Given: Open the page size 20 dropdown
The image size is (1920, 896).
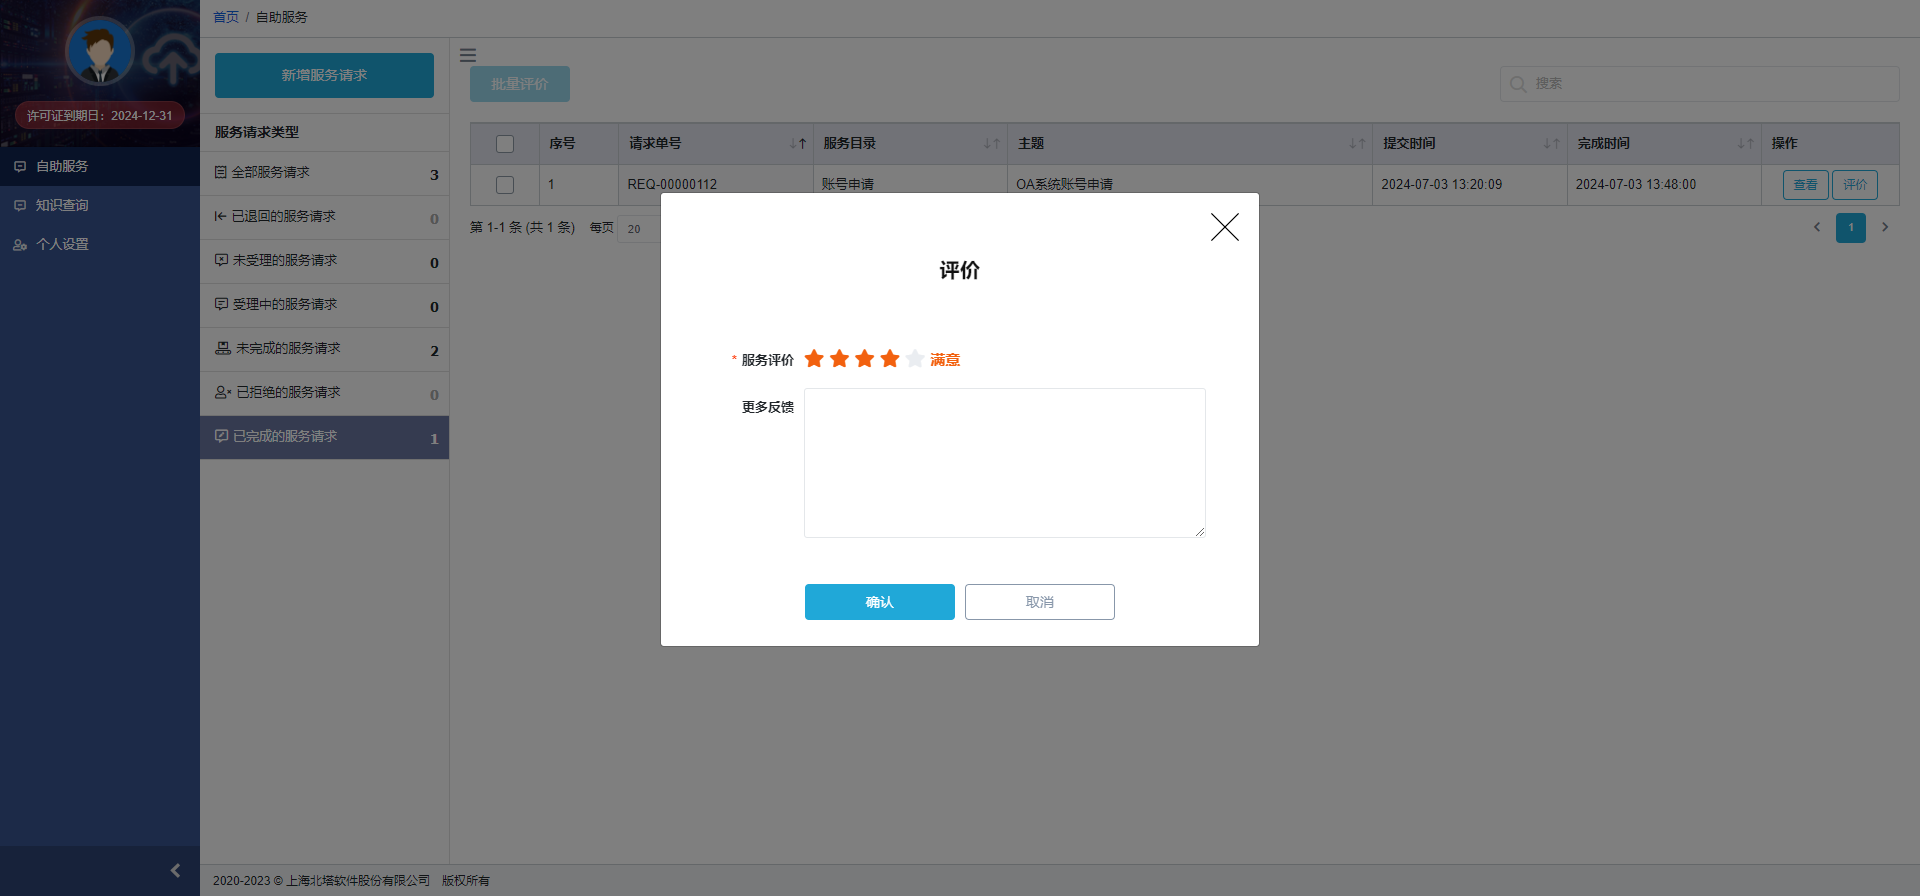Looking at the screenshot, I should click(638, 229).
